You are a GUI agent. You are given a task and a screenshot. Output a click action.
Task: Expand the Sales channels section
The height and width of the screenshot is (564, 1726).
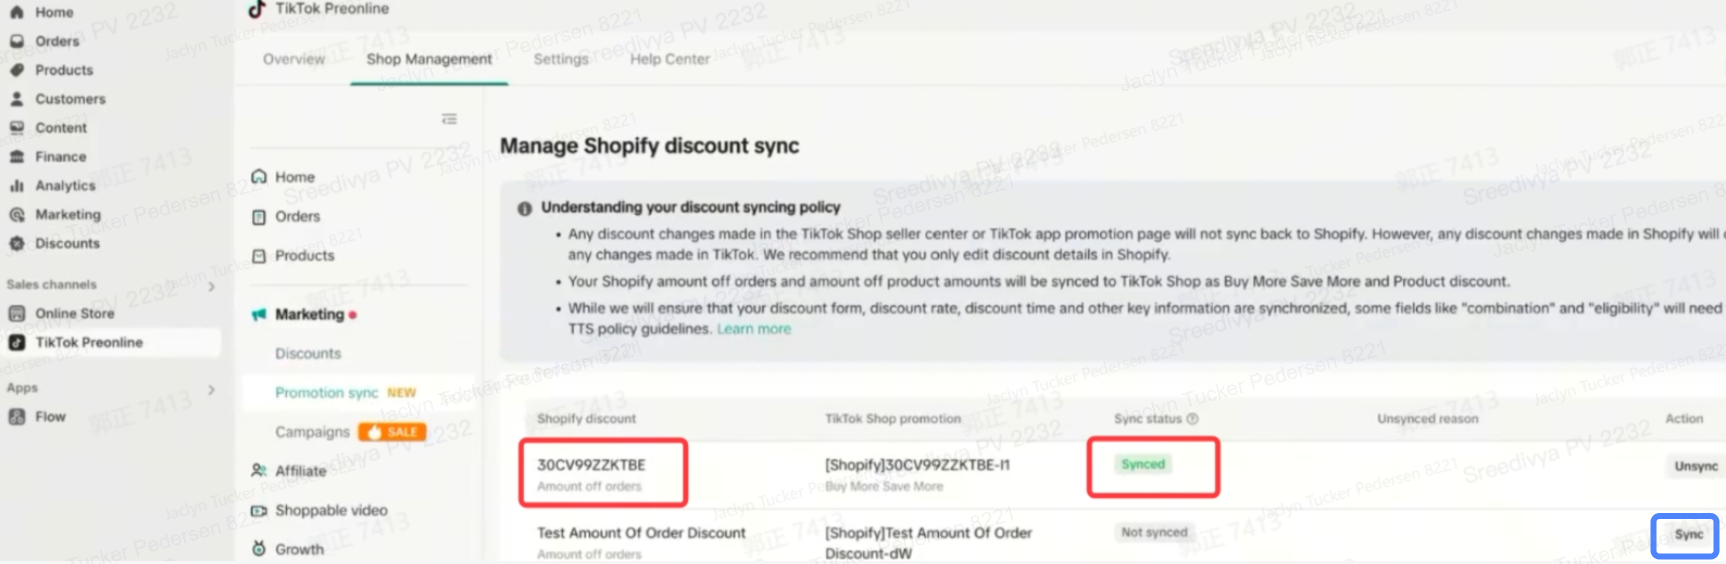click(x=211, y=286)
